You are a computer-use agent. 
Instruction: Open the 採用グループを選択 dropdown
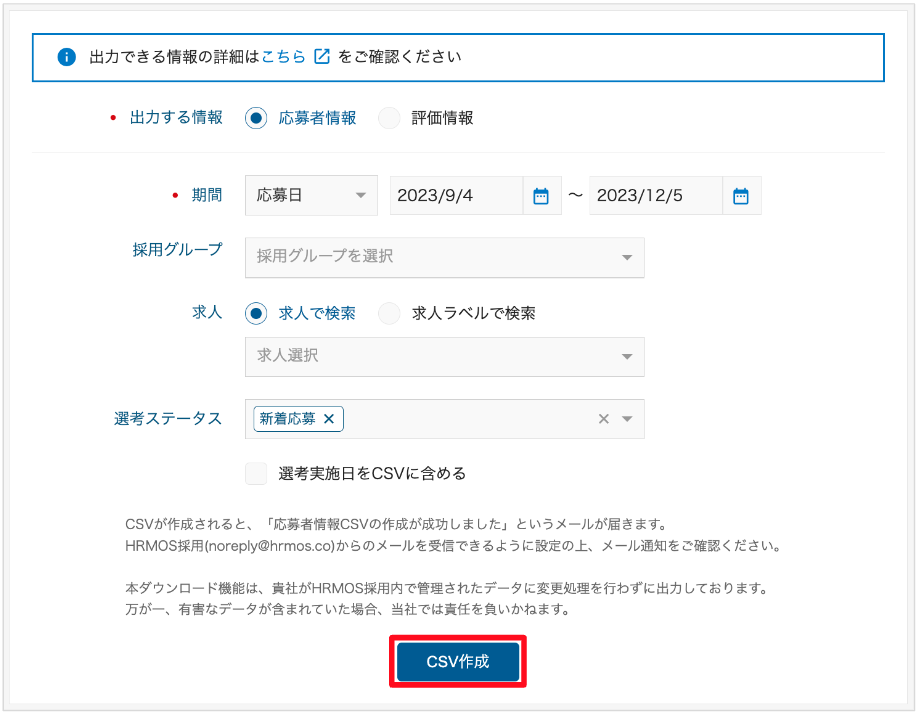point(444,257)
